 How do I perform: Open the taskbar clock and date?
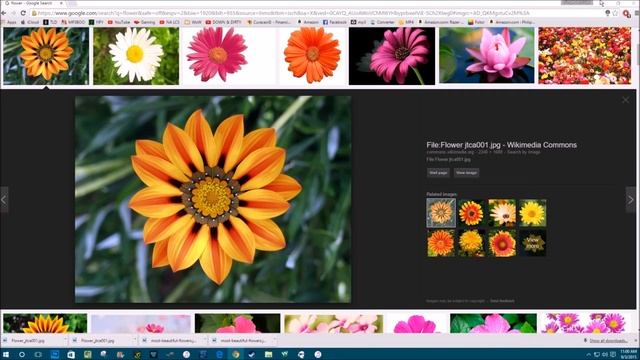point(629,354)
